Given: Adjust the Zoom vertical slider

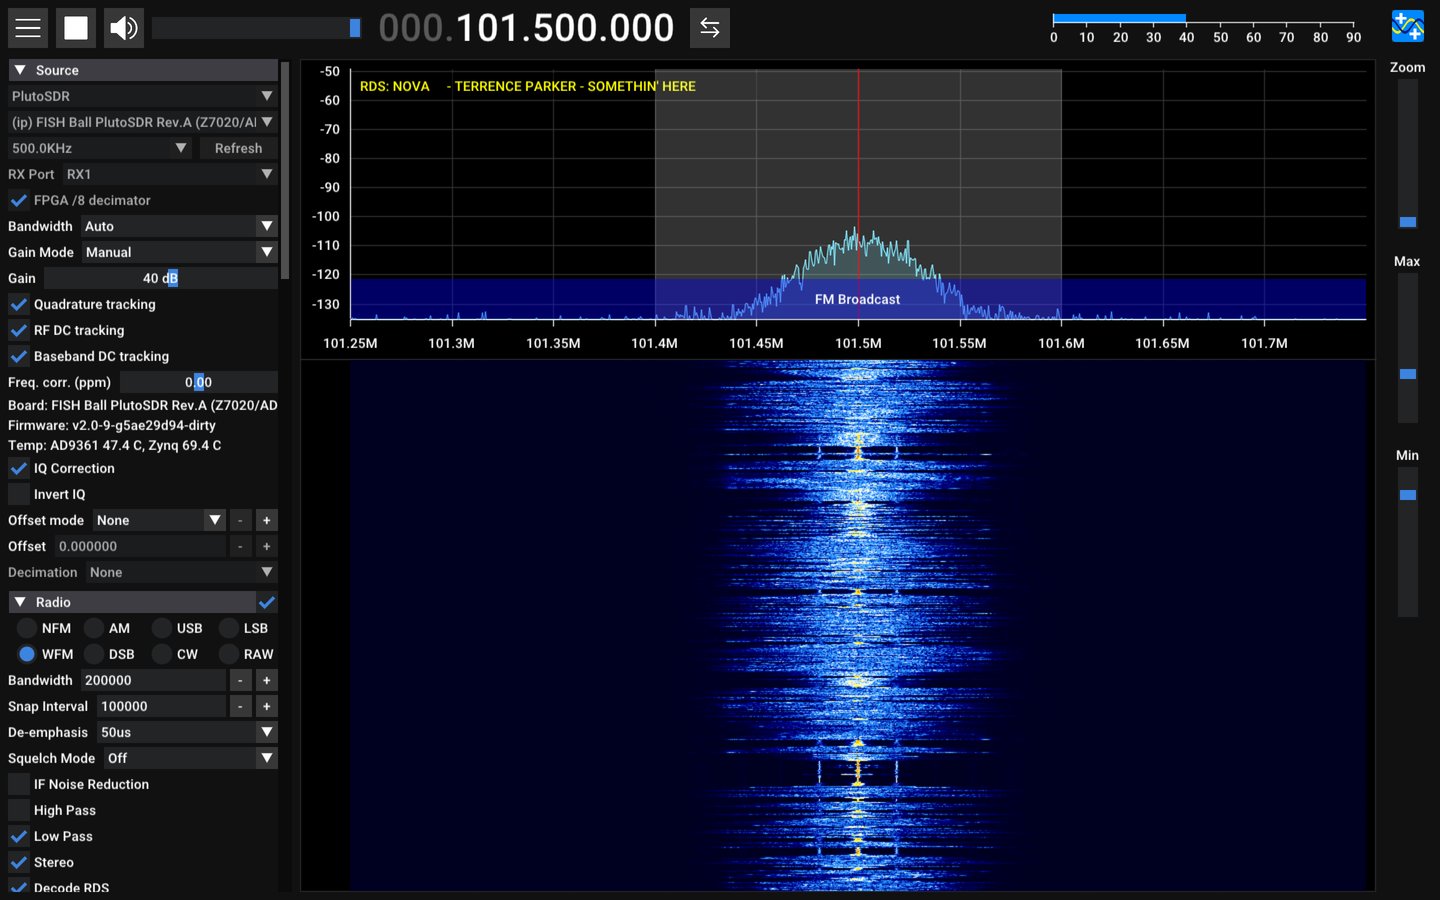Looking at the screenshot, I should click(x=1408, y=154).
